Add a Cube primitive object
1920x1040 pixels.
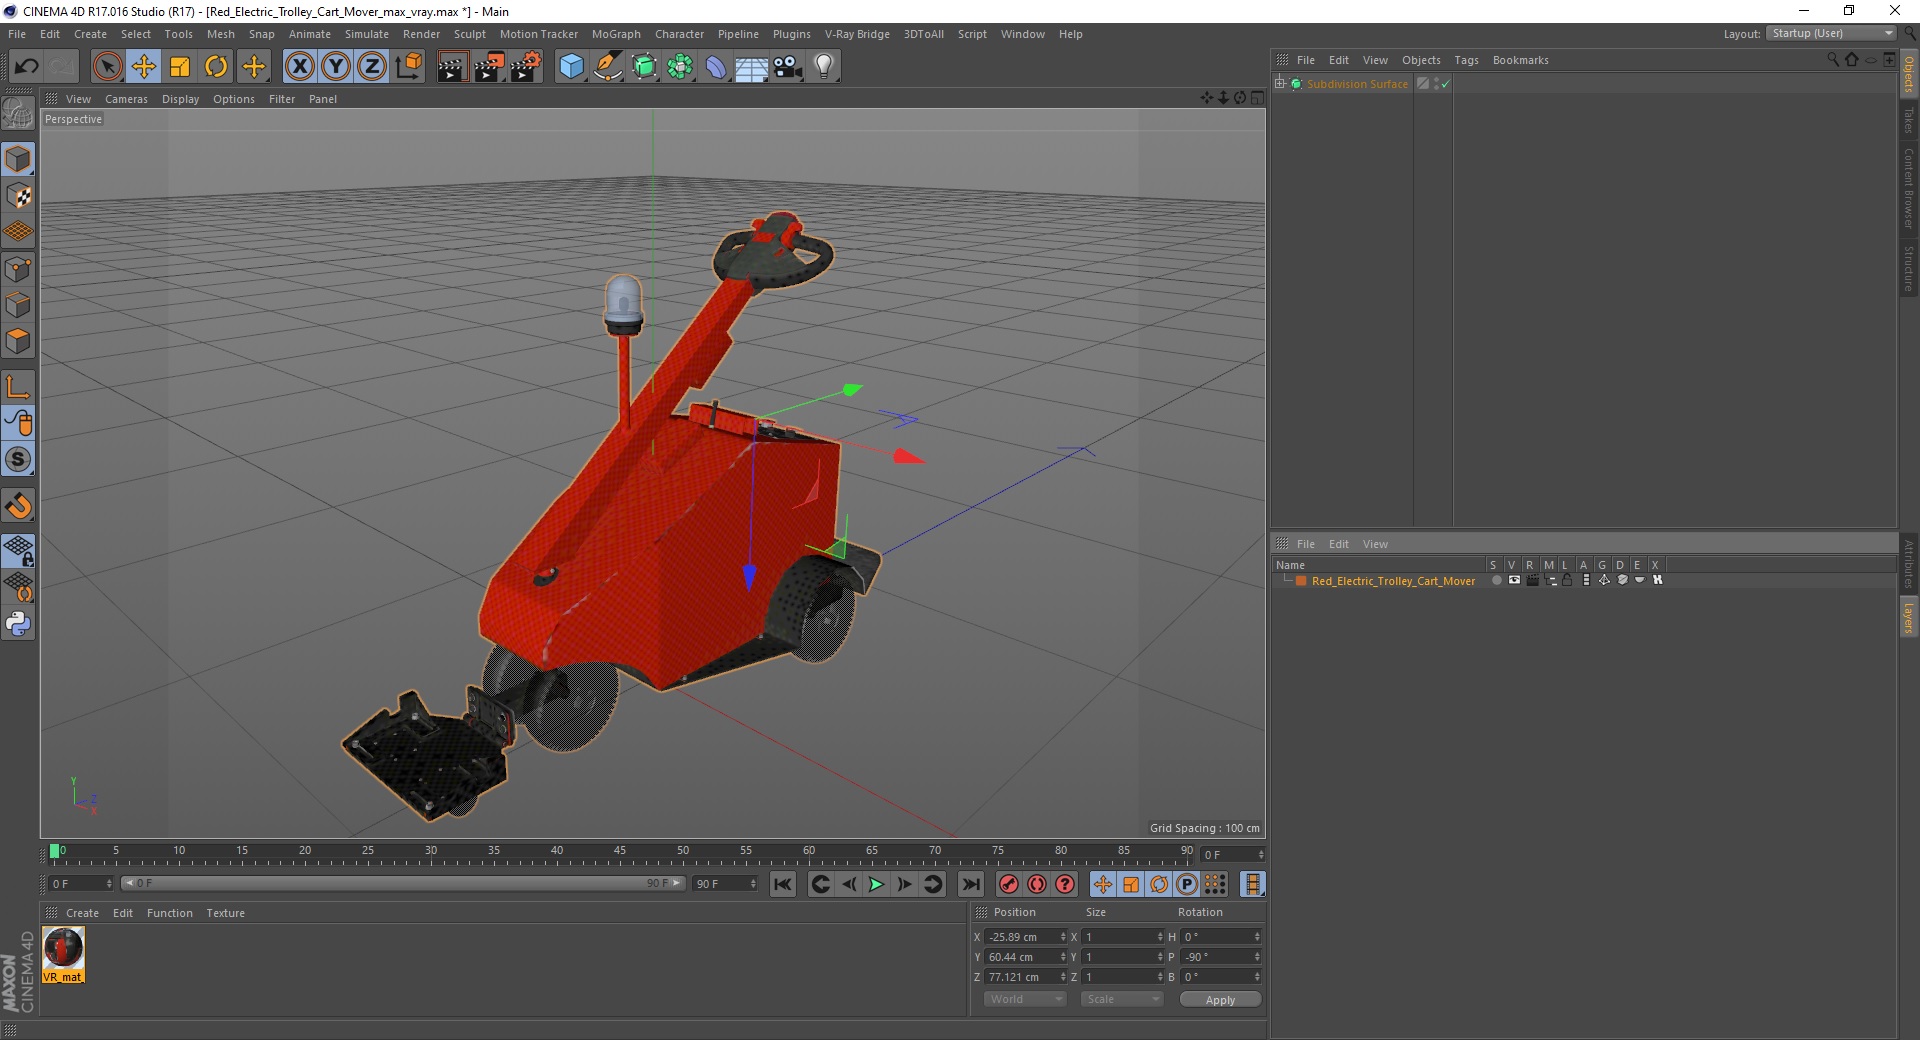tap(571, 67)
